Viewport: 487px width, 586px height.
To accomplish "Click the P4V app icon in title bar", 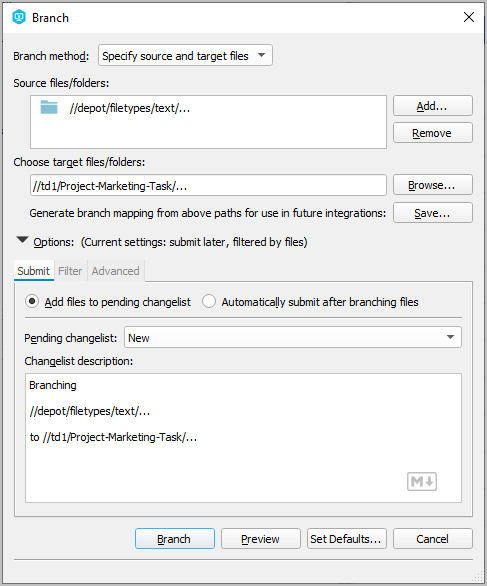I will (19, 17).
